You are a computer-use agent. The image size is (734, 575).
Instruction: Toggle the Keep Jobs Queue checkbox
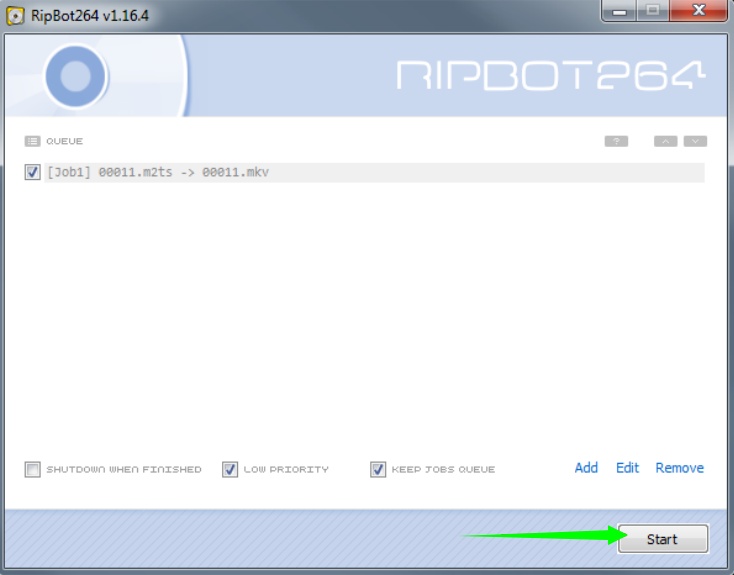(x=378, y=469)
